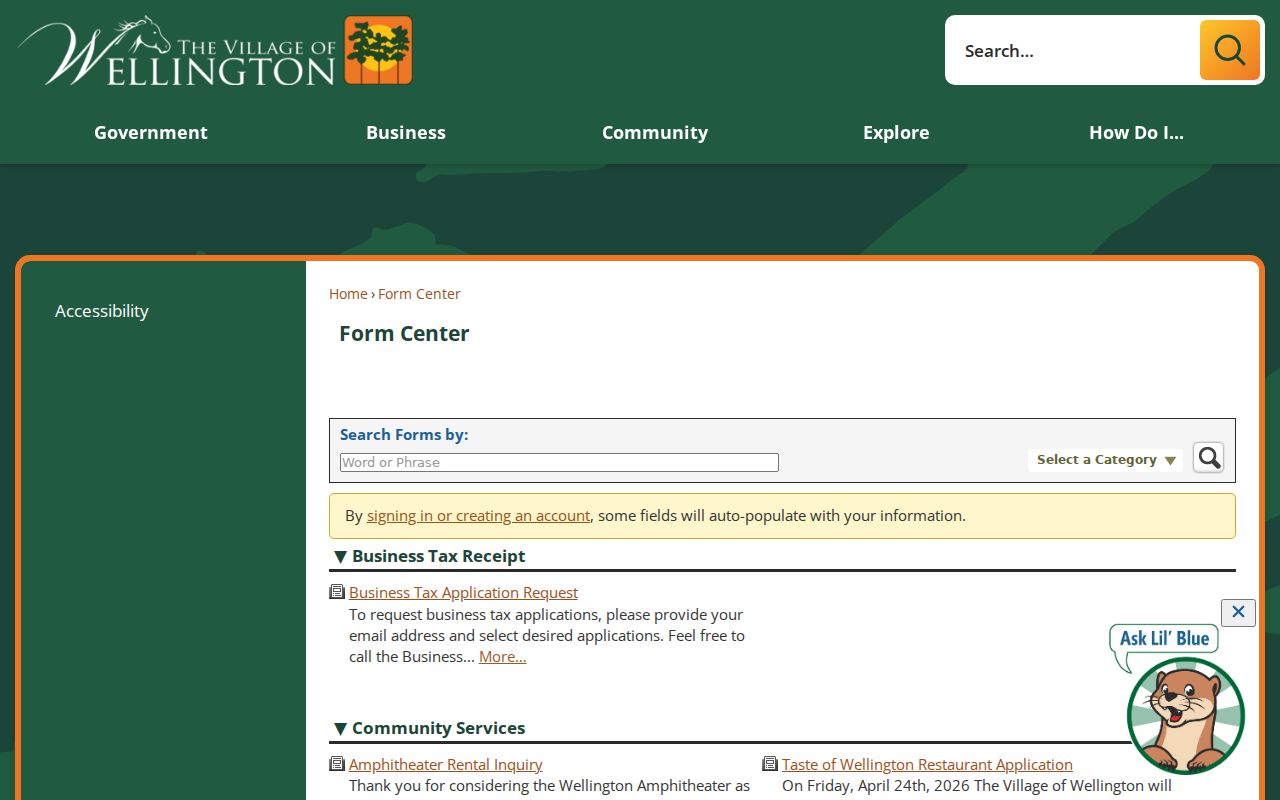
Task: Open the Business menu
Action: (406, 132)
